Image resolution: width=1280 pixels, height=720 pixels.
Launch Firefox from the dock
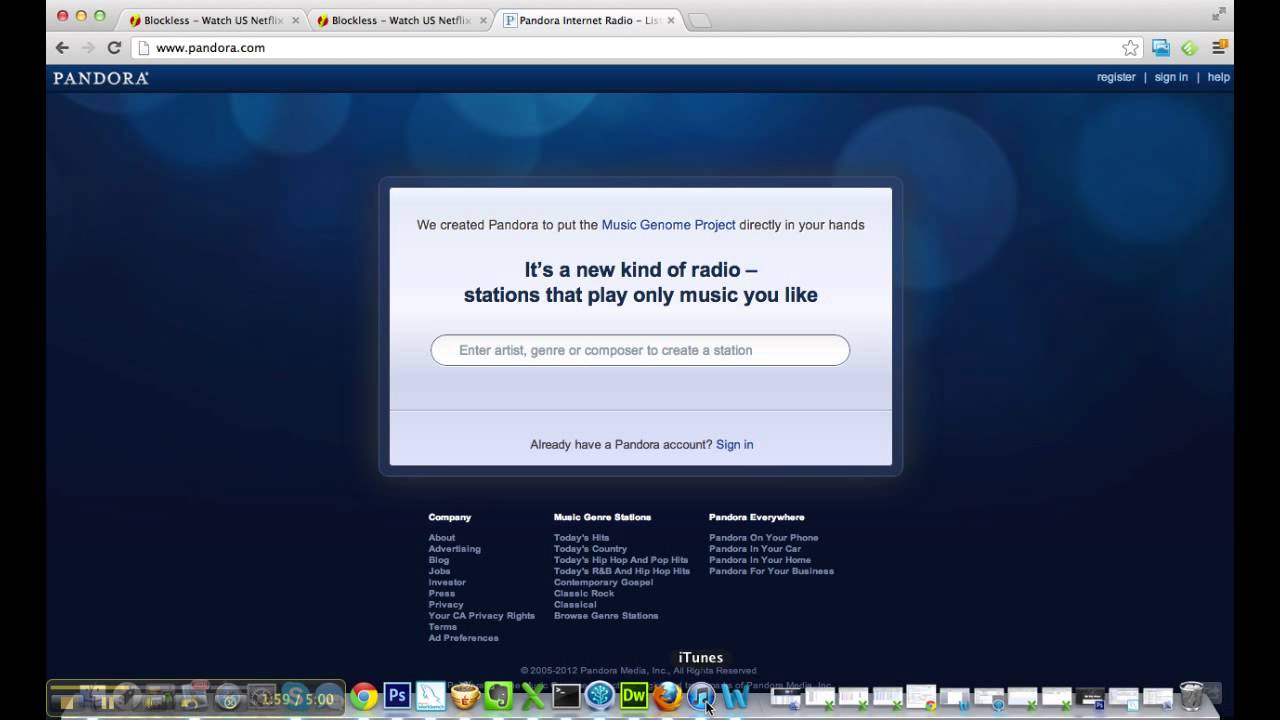pyautogui.click(x=667, y=696)
